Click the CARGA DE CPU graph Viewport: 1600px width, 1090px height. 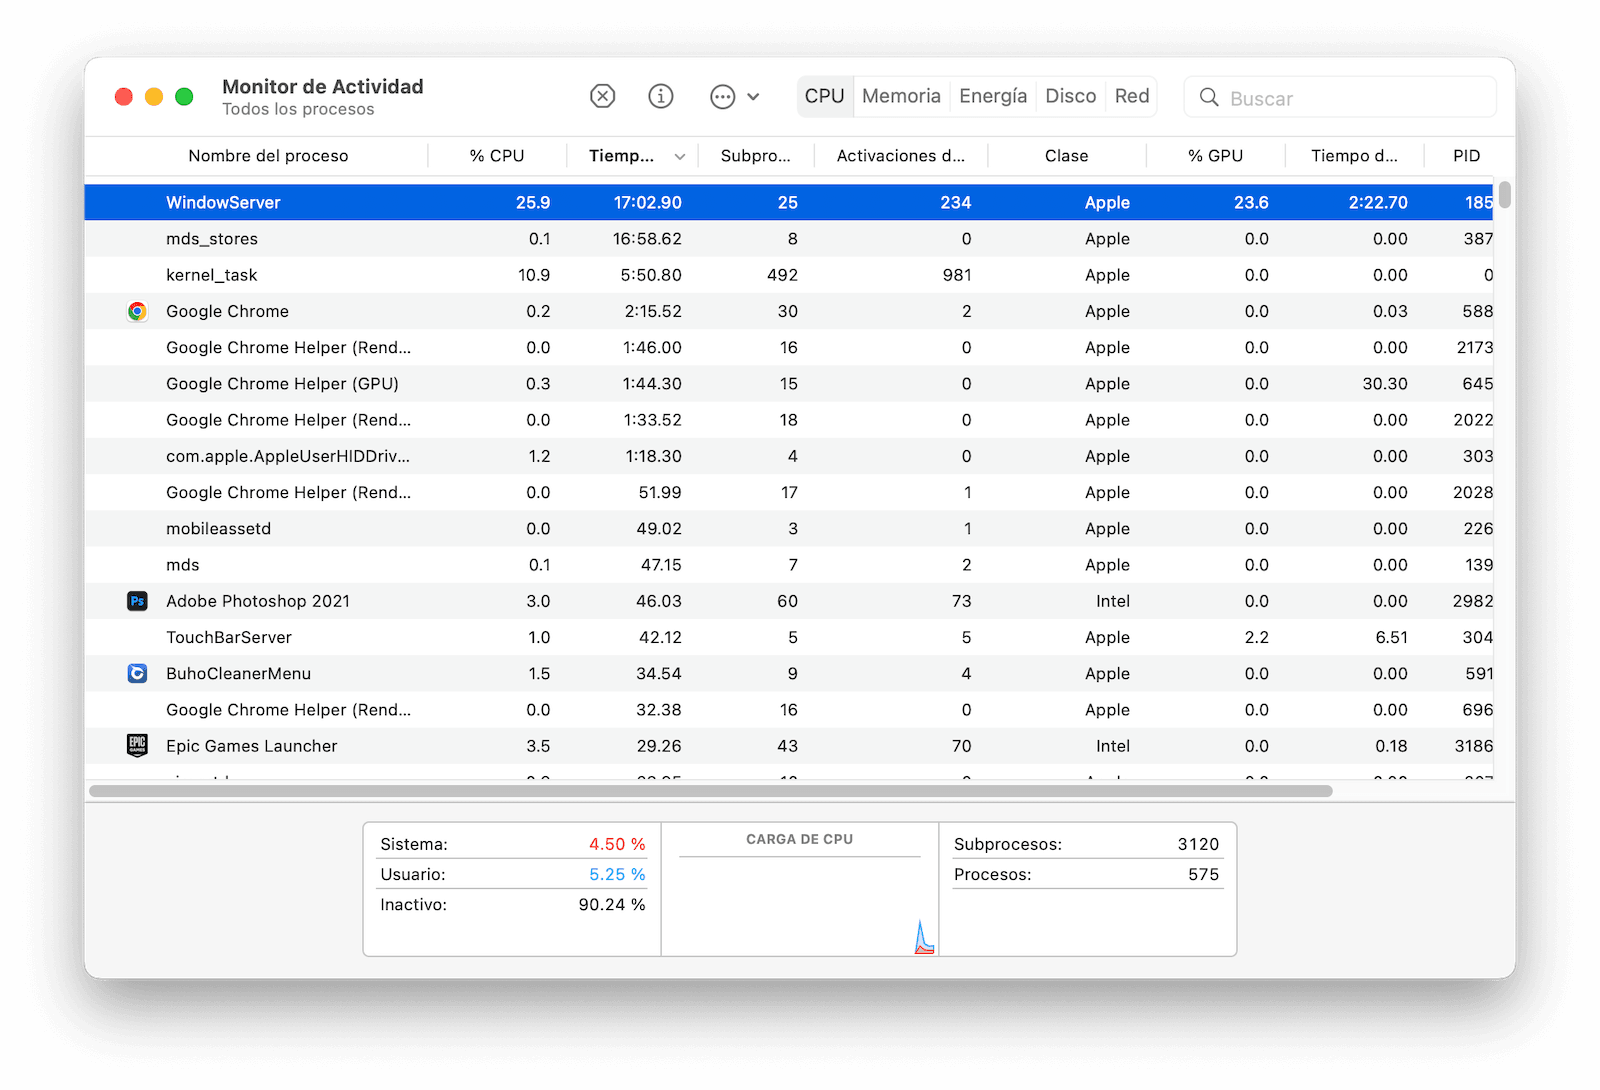click(800, 906)
